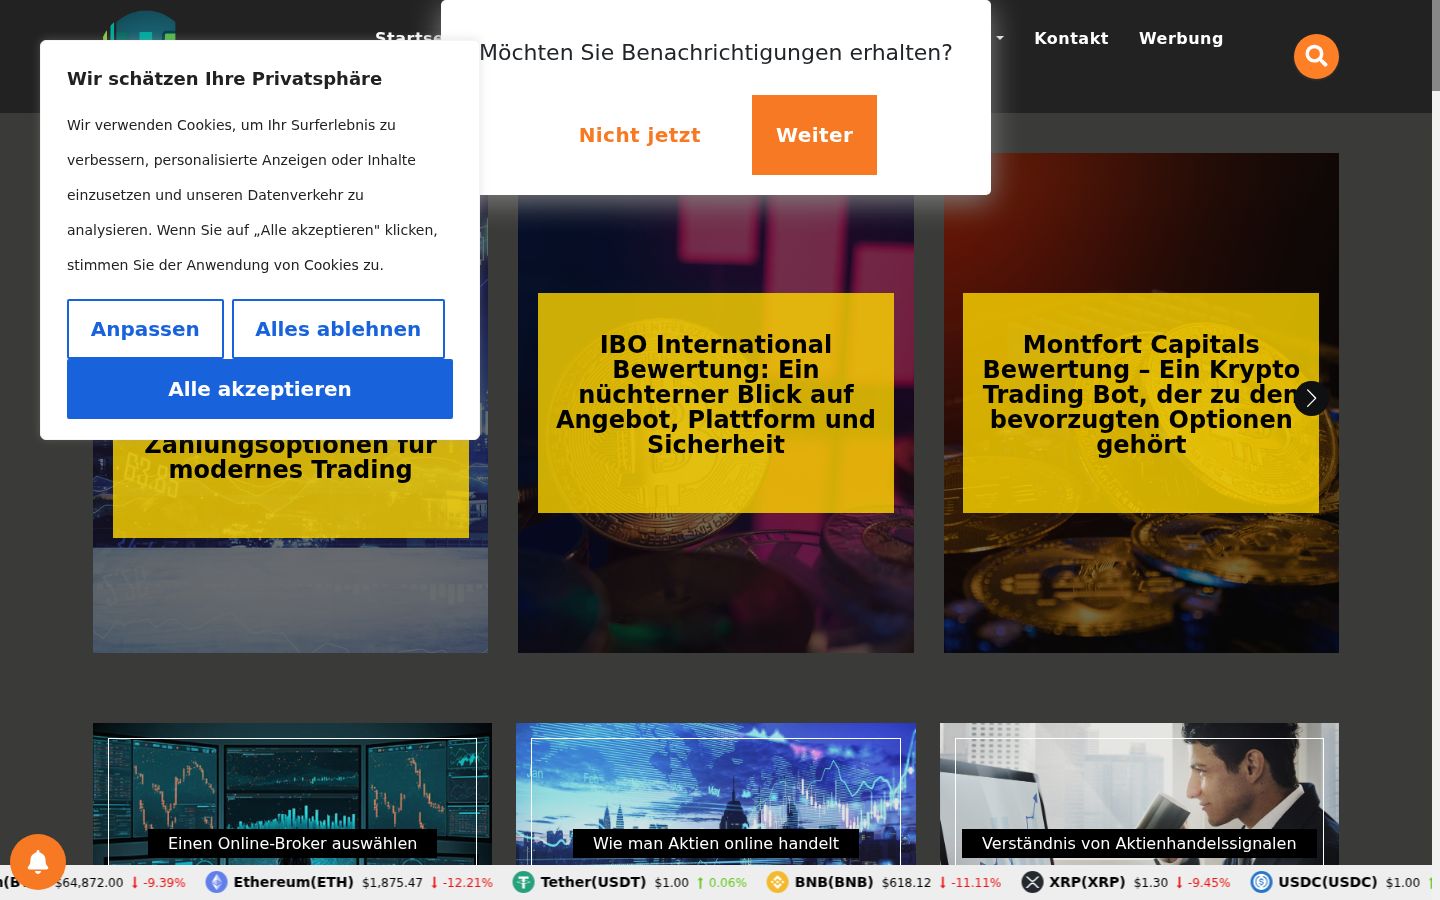Screen dimensions: 1440x900
Task: Open the orange search icon button
Action: tap(1316, 56)
